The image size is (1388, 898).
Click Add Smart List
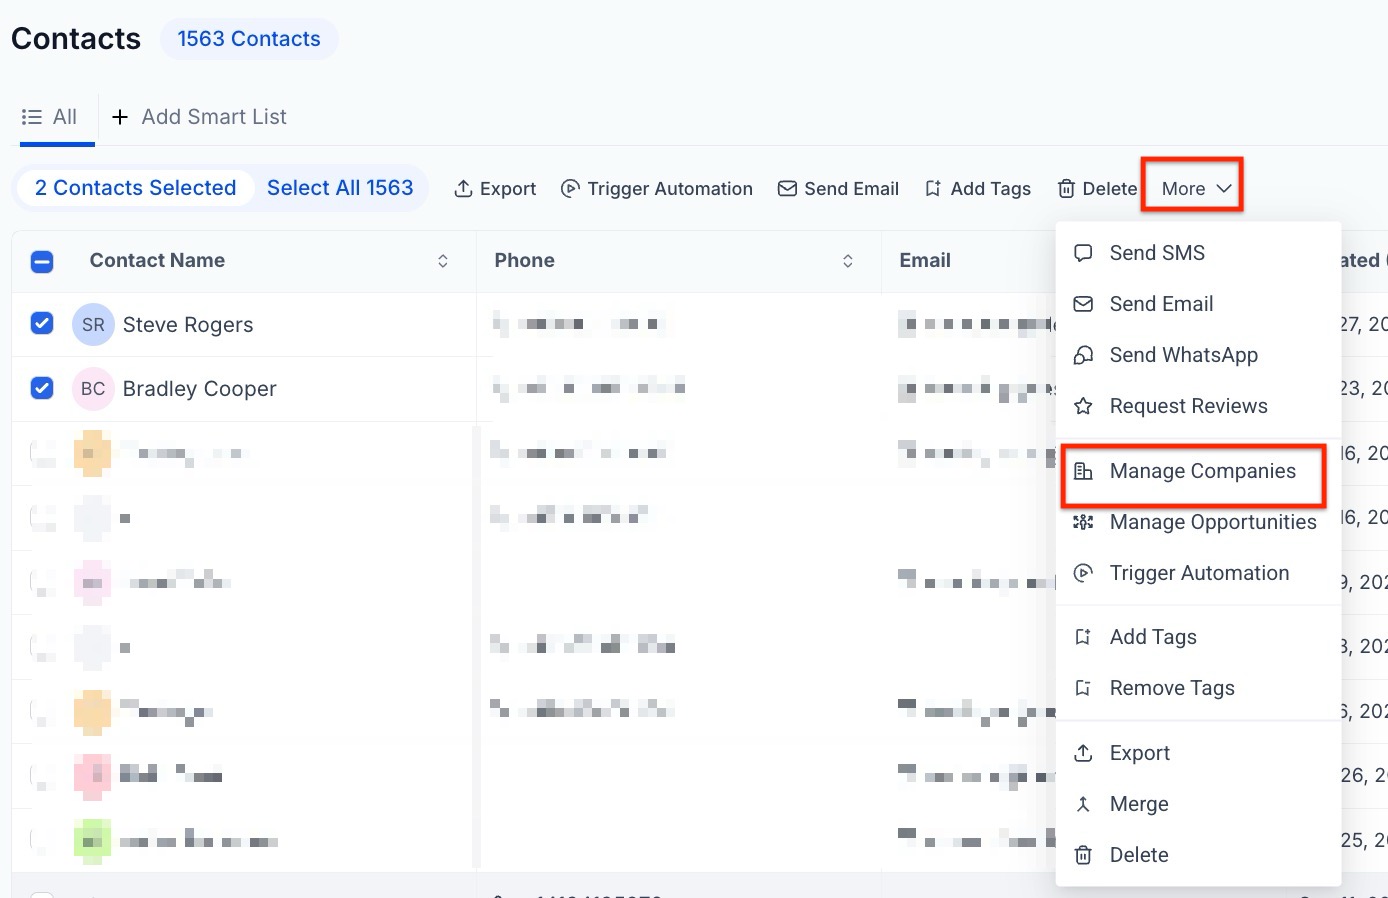pos(199,117)
